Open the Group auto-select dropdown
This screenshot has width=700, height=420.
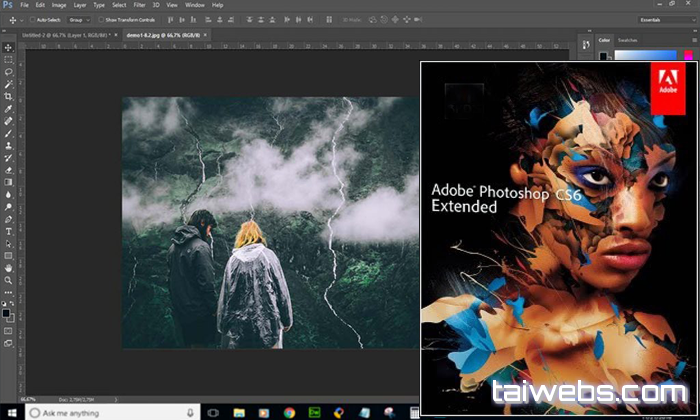[x=79, y=19]
